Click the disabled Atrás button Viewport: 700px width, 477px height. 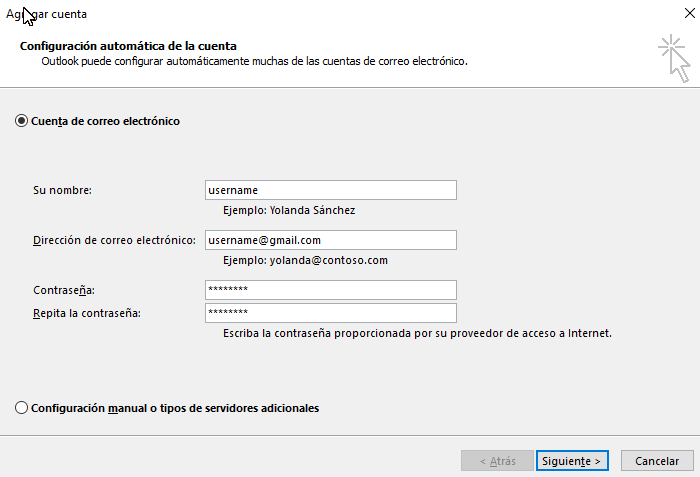(x=497, y=460)
